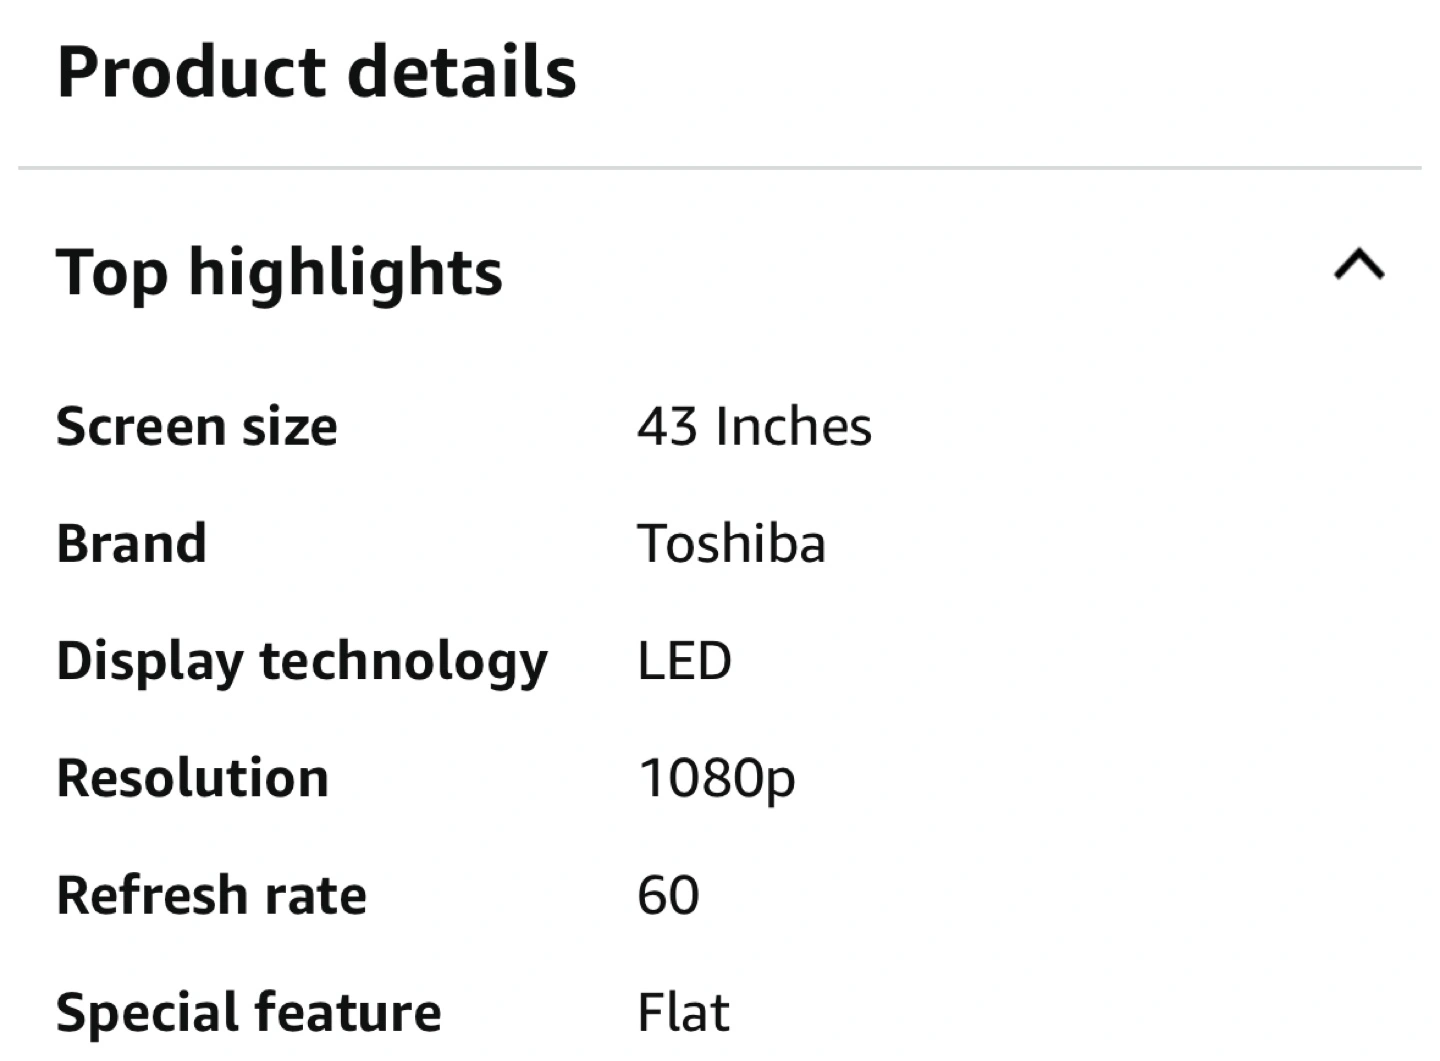Click the Refresh rate label

tap(212, 895)
